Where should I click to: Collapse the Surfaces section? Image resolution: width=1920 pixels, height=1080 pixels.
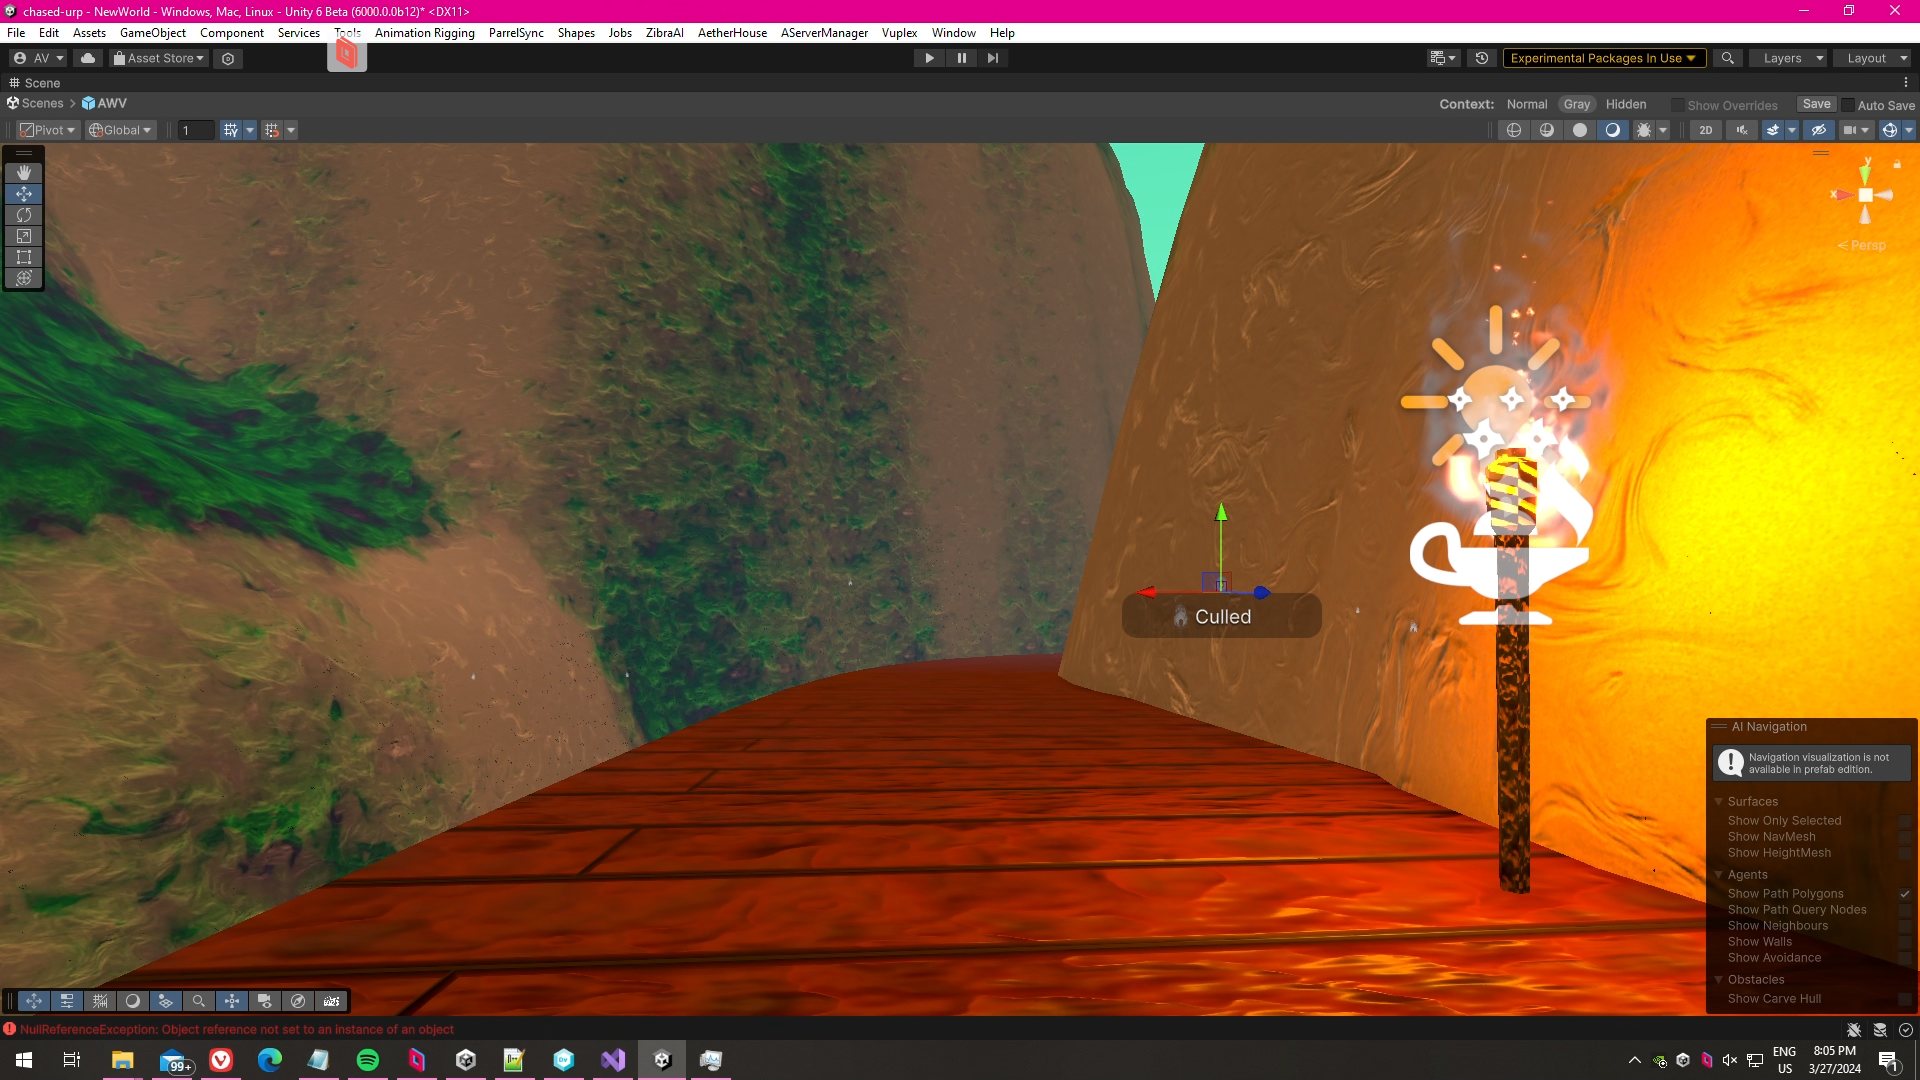point(1719,802)
